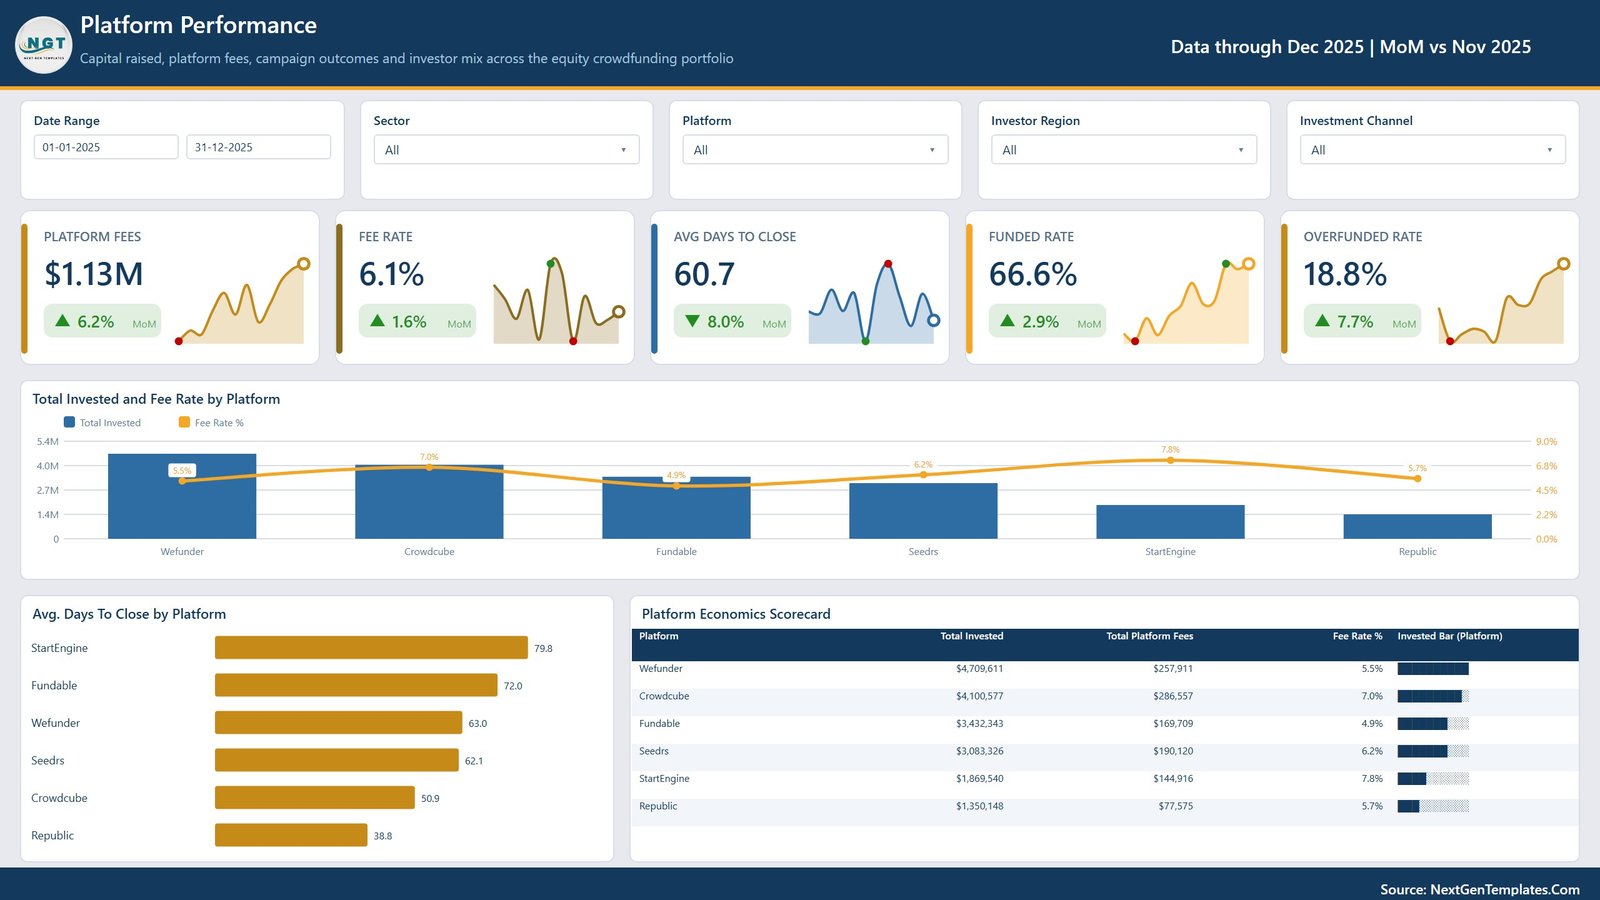The height and width of the screenshot is (900, 1600).
Task: Click the Funded Rate sparkline chart
Action: [1187, 302]
